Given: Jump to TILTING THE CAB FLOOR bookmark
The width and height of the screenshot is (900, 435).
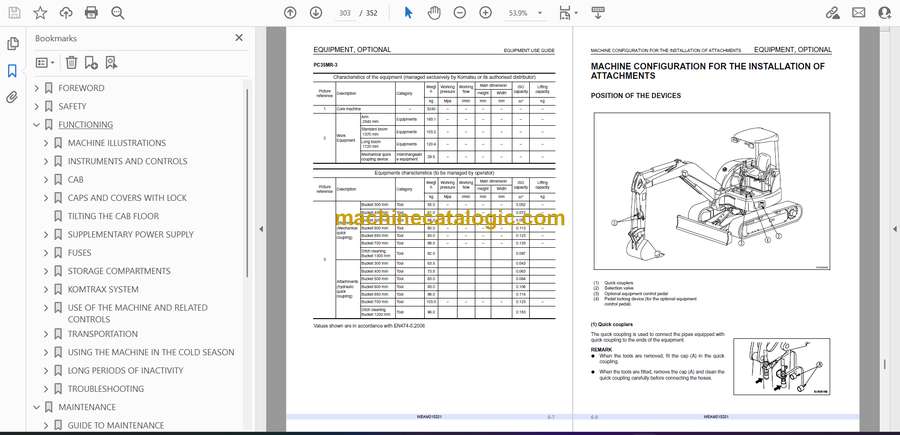Looking at the screenshot, I should click(113, 216).
